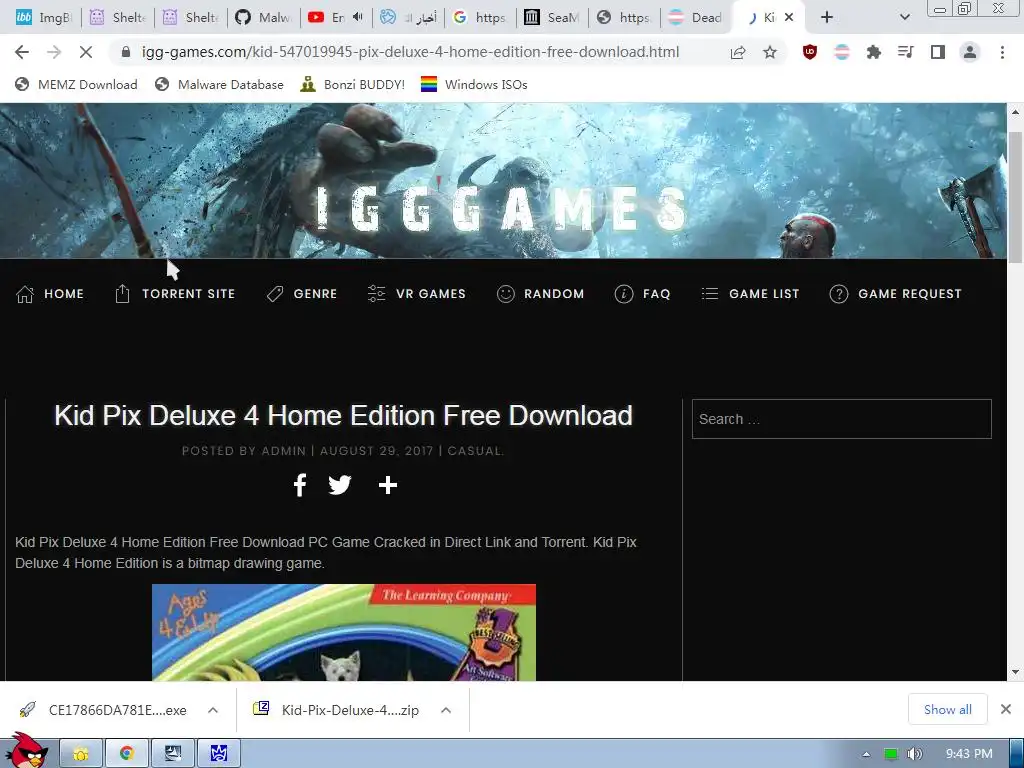Click the 9:43 PM clock
Image resolution: width=1024 pixels, height=768 pixels.
(969, 754)
